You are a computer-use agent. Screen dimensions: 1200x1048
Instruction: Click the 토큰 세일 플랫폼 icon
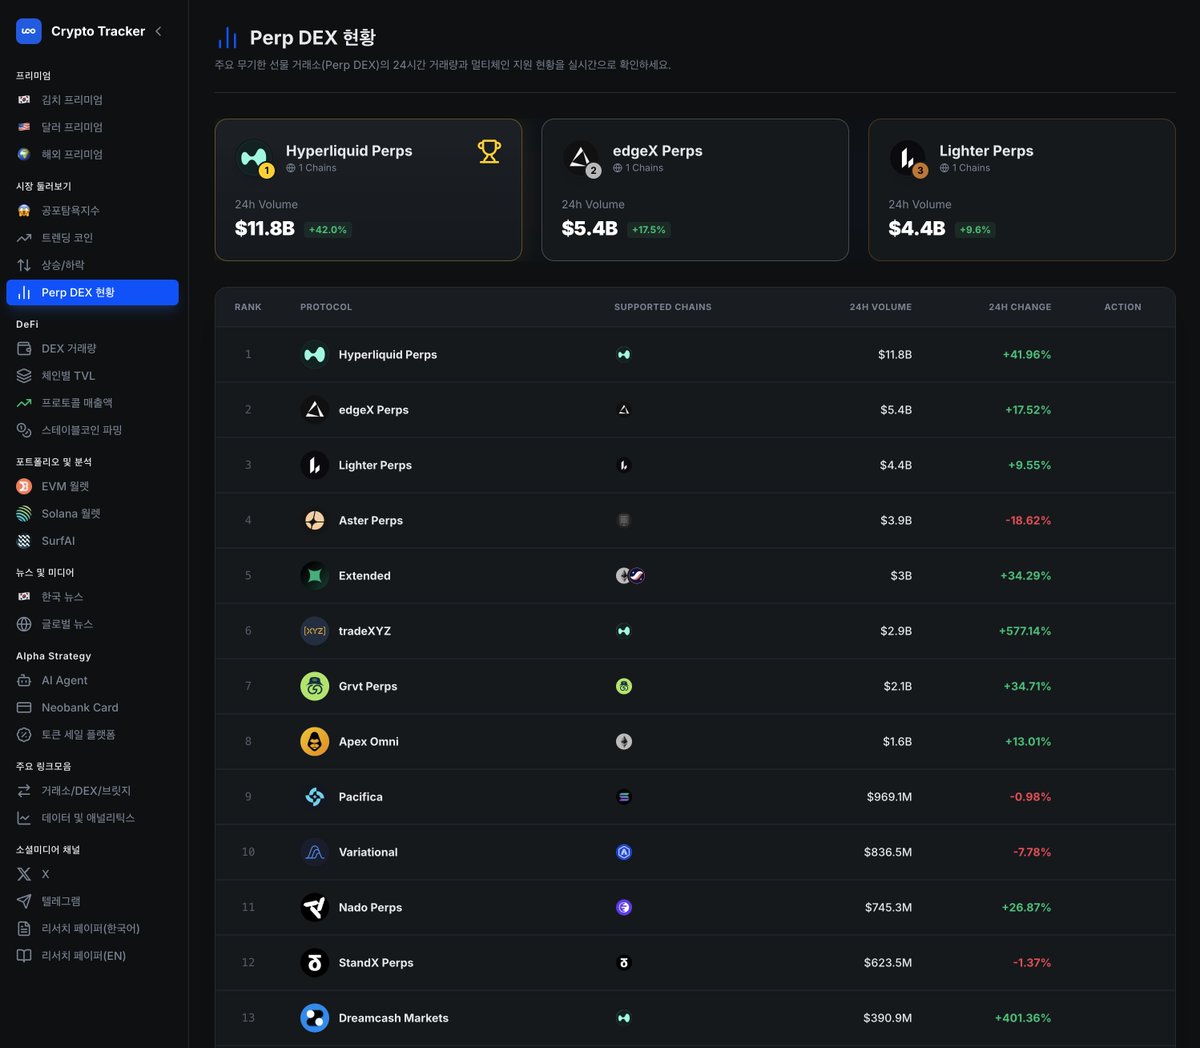(24, 735)
